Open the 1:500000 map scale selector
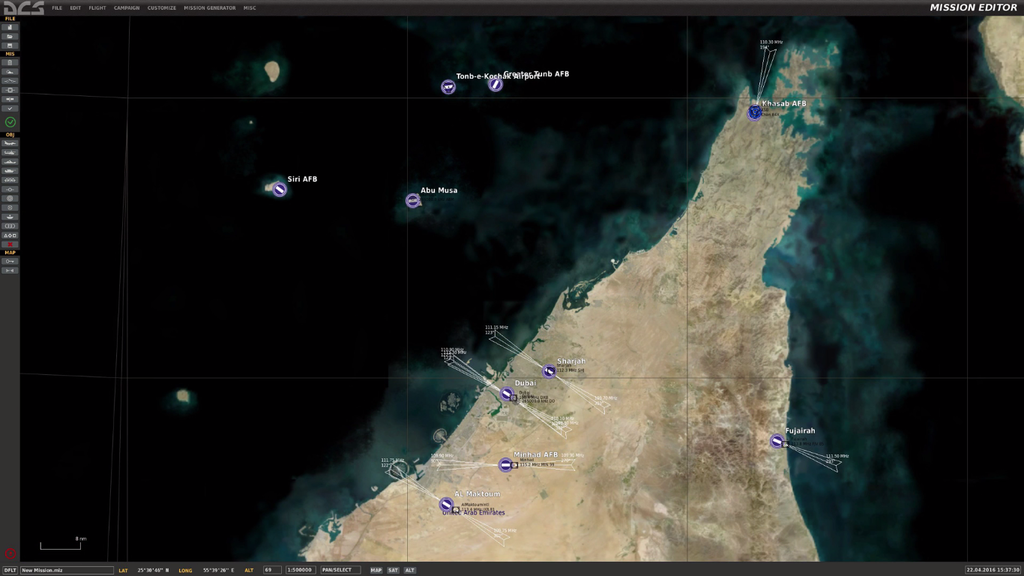 pyautogui.click(x=300, y=570)
